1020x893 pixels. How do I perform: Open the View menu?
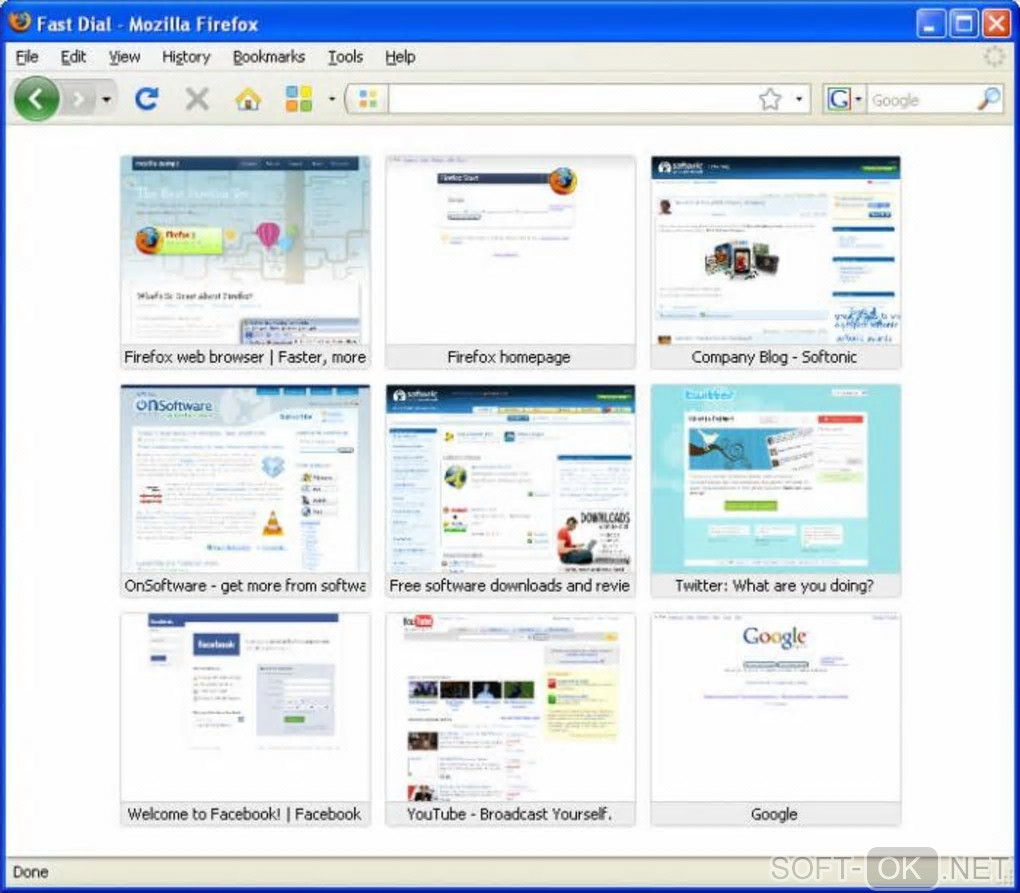coord(124,57)
